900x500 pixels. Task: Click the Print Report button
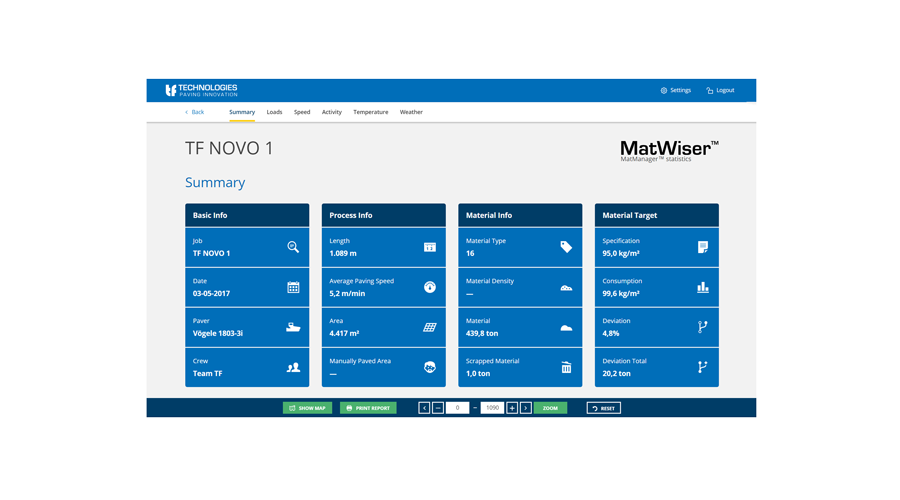coord(368,408)
